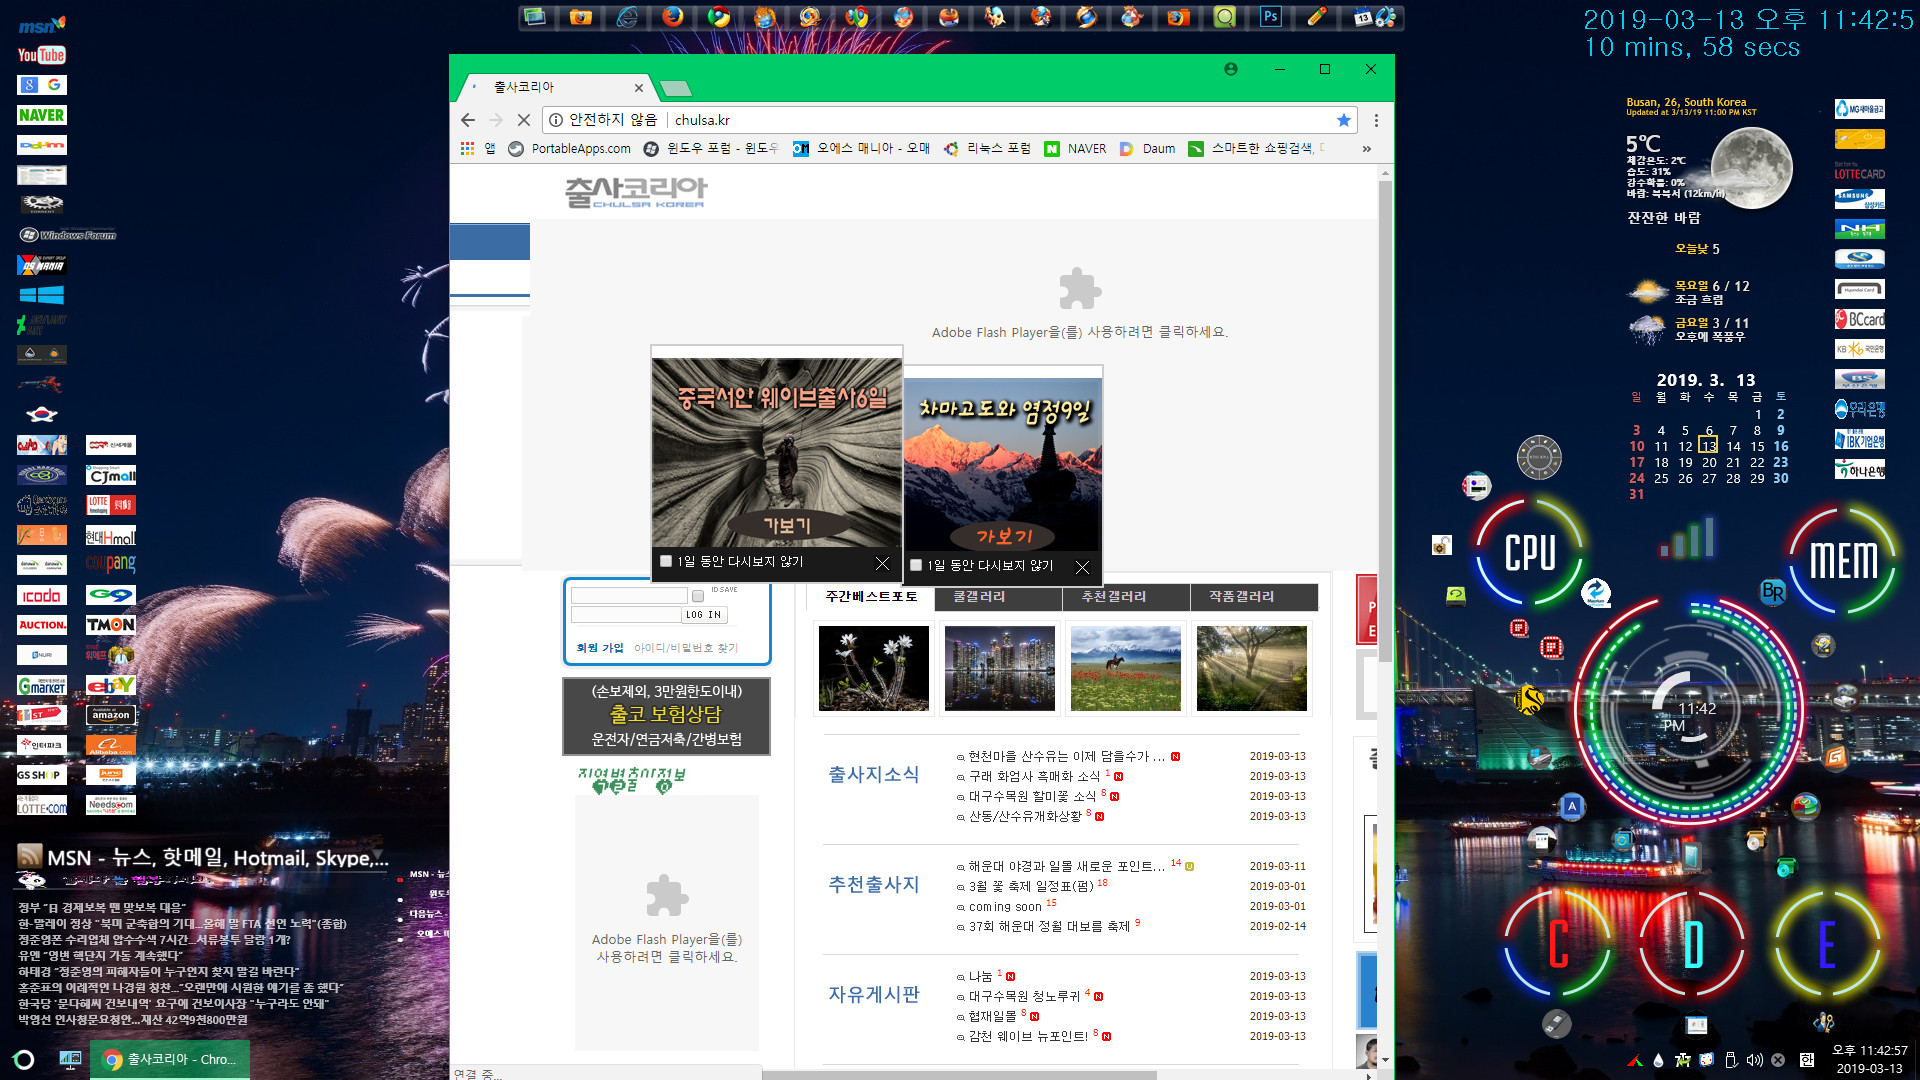Check hide-for-1-day box on wave-trip popup
The height and width of the screenshot is (1080, 1920).
[x=666, y=562]
